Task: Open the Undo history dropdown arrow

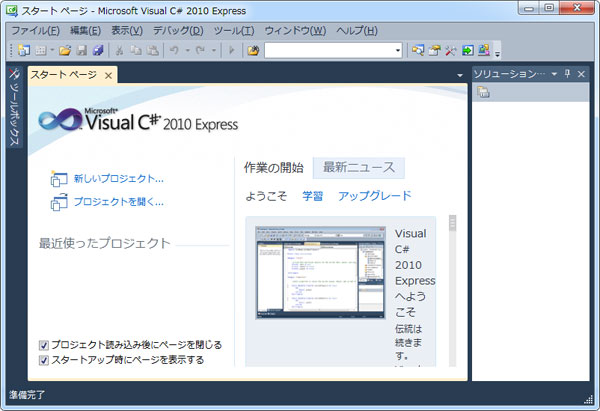Action: (x=188, y=50)
